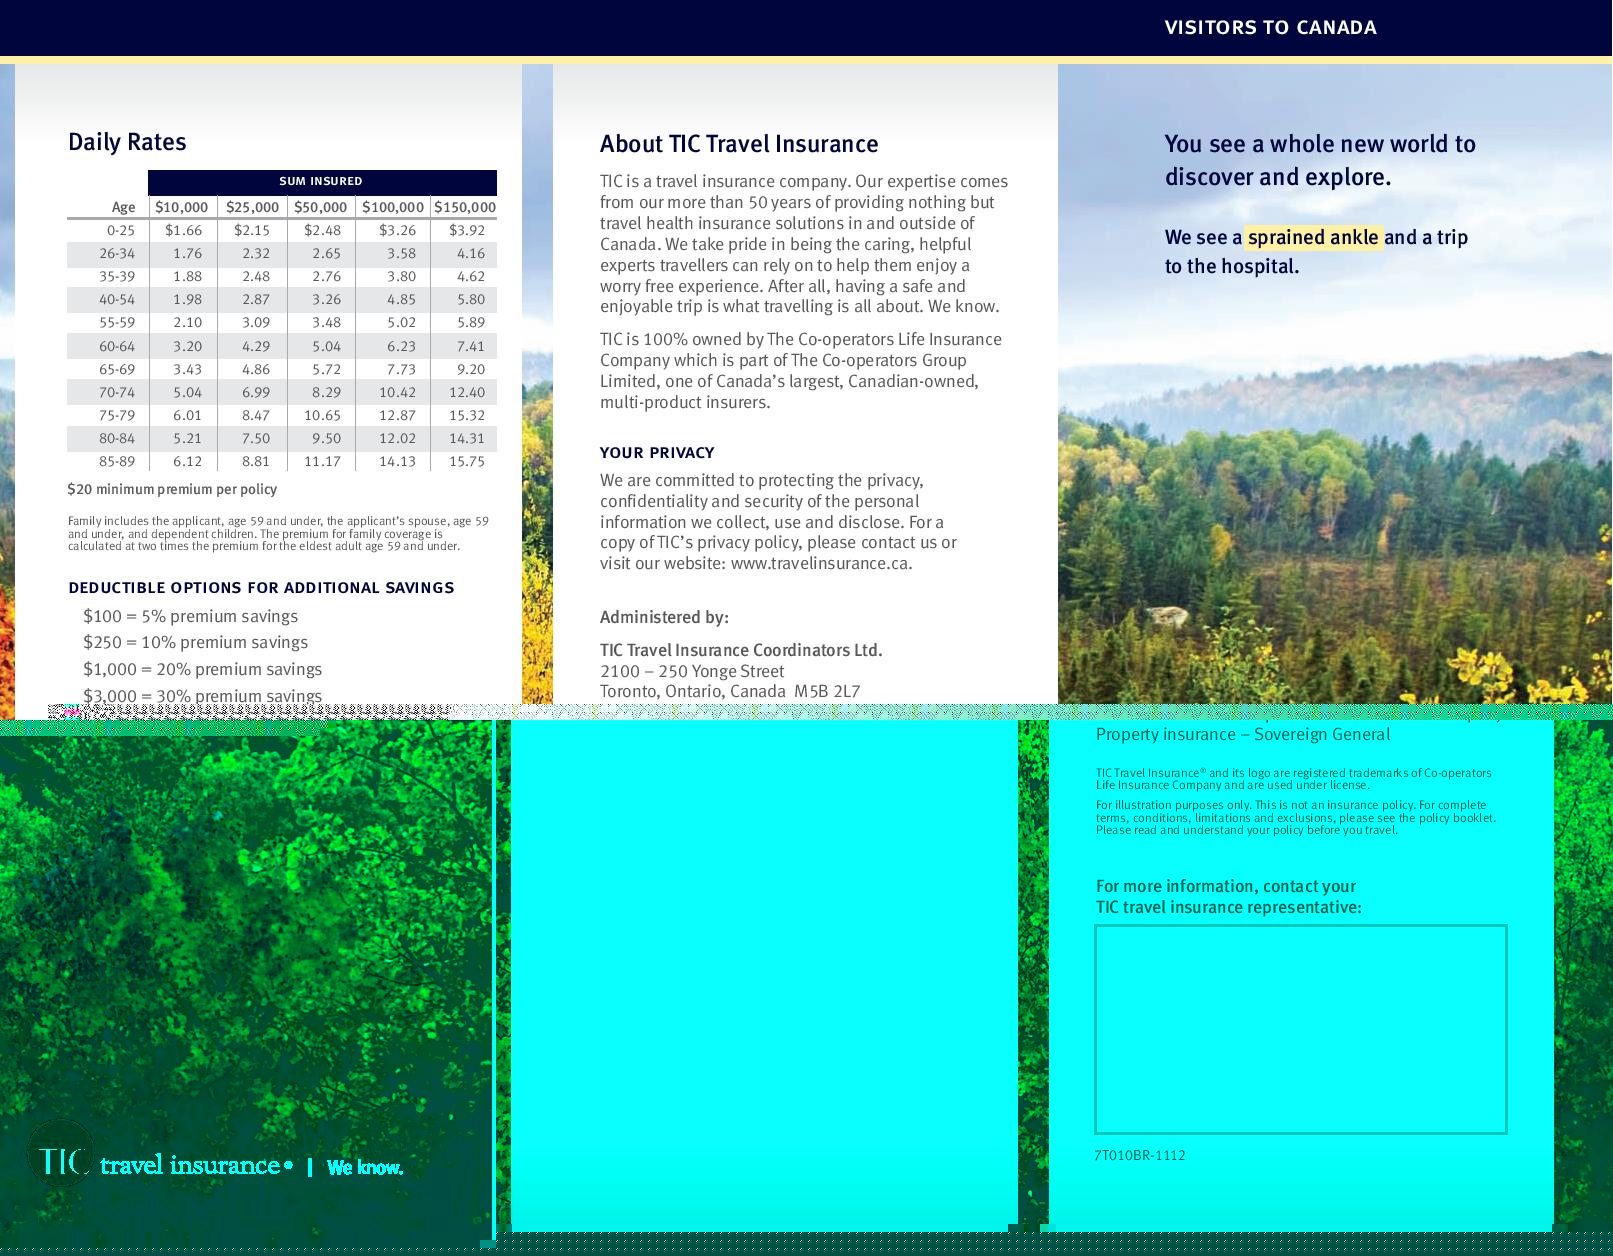Click the '65-69' age row label
This screenshot has width=1613, height=1256.
tap(117, 370)
